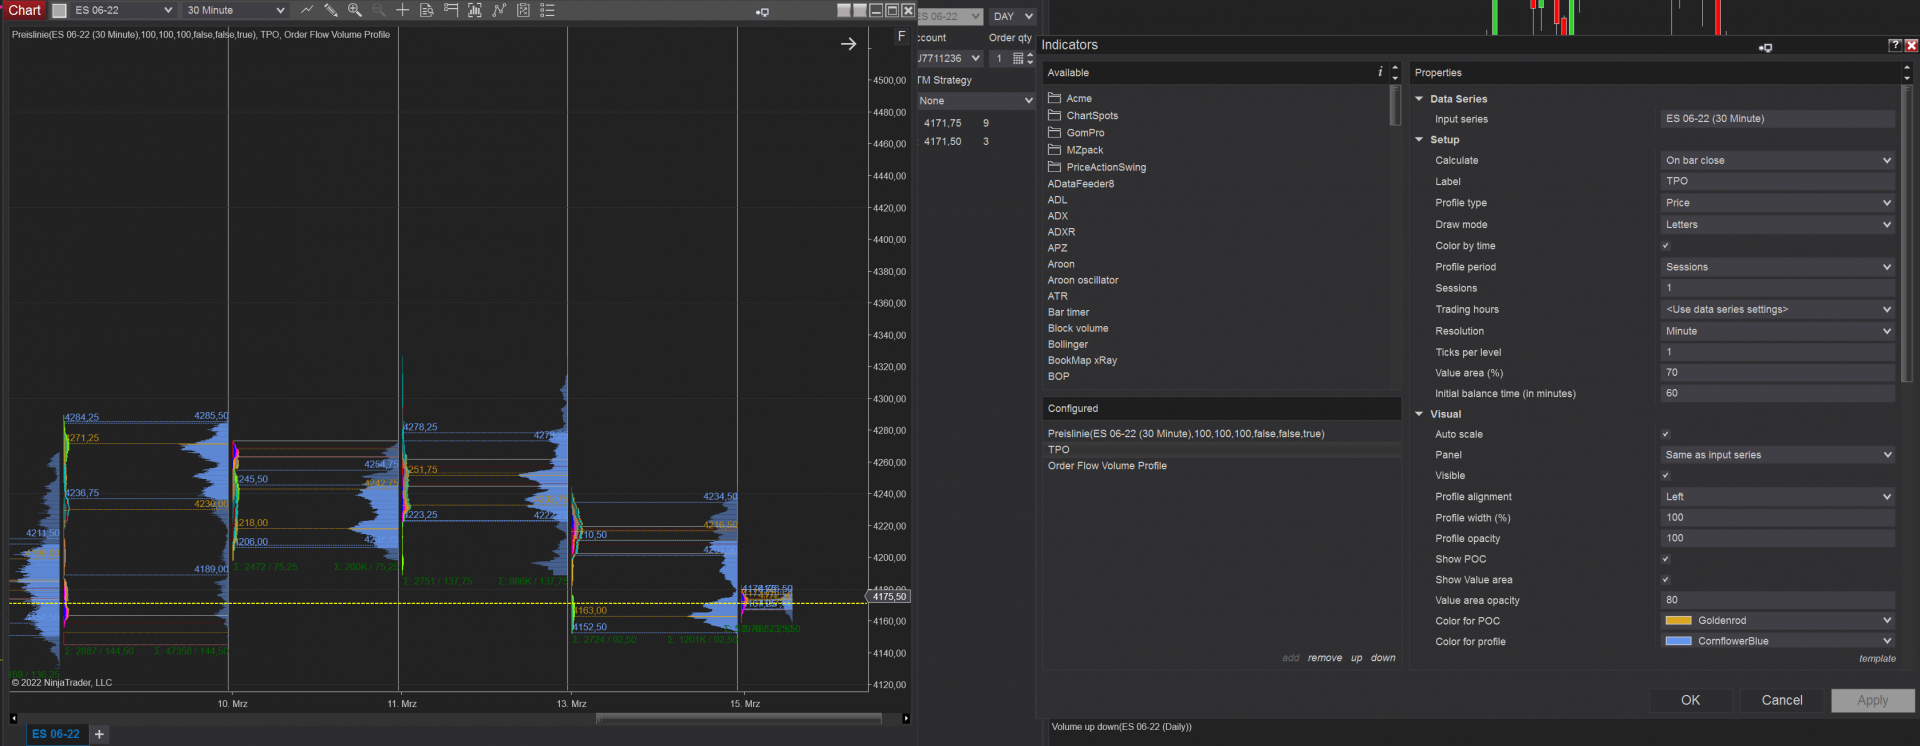Click the remove link under Configured

(1324, 658)
